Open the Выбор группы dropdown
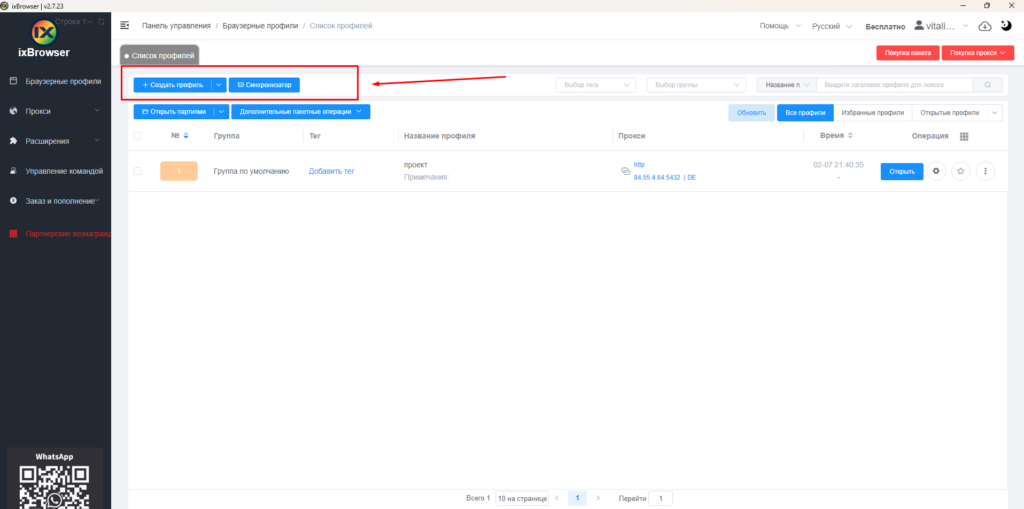Viewport: 1024px width, 509px height. coord(696,85)
